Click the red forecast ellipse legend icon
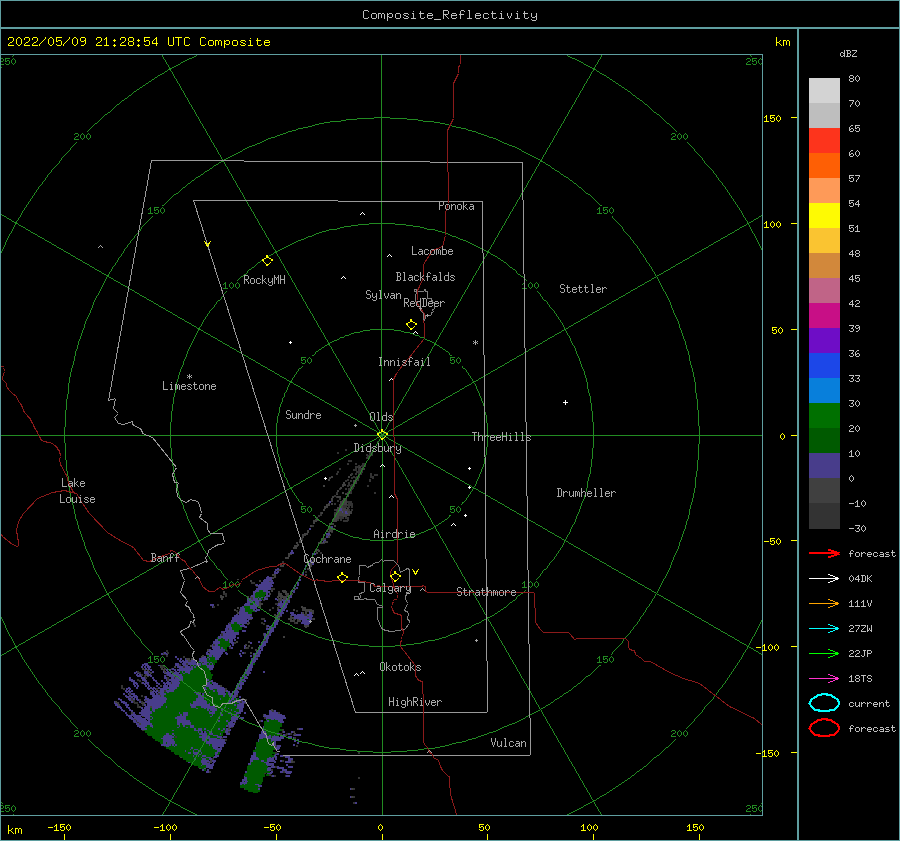The height and width of the screenshot is (841, 900). click(x=825, y=728)
